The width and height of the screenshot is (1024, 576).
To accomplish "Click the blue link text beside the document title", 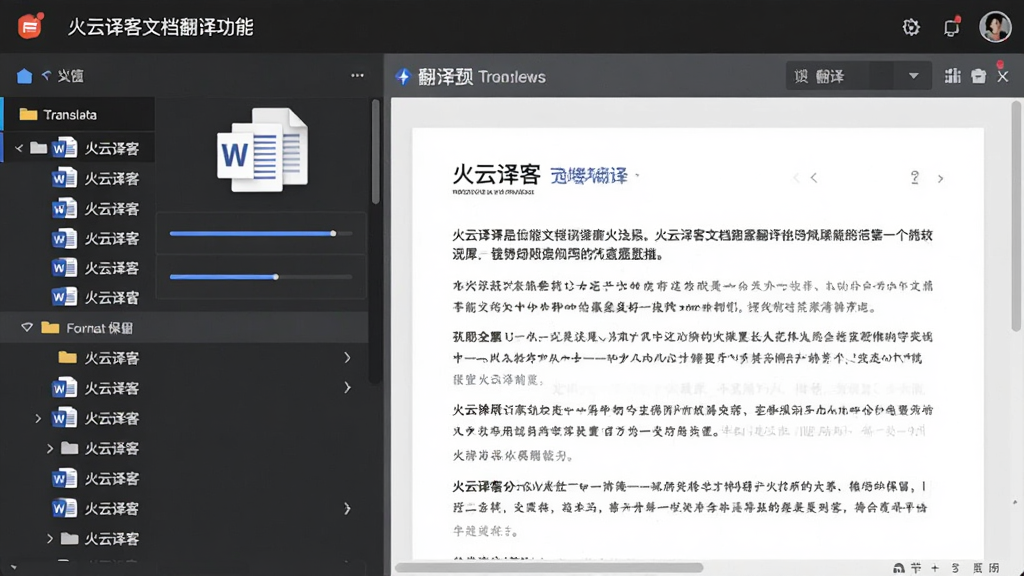I will click(588, 176).
